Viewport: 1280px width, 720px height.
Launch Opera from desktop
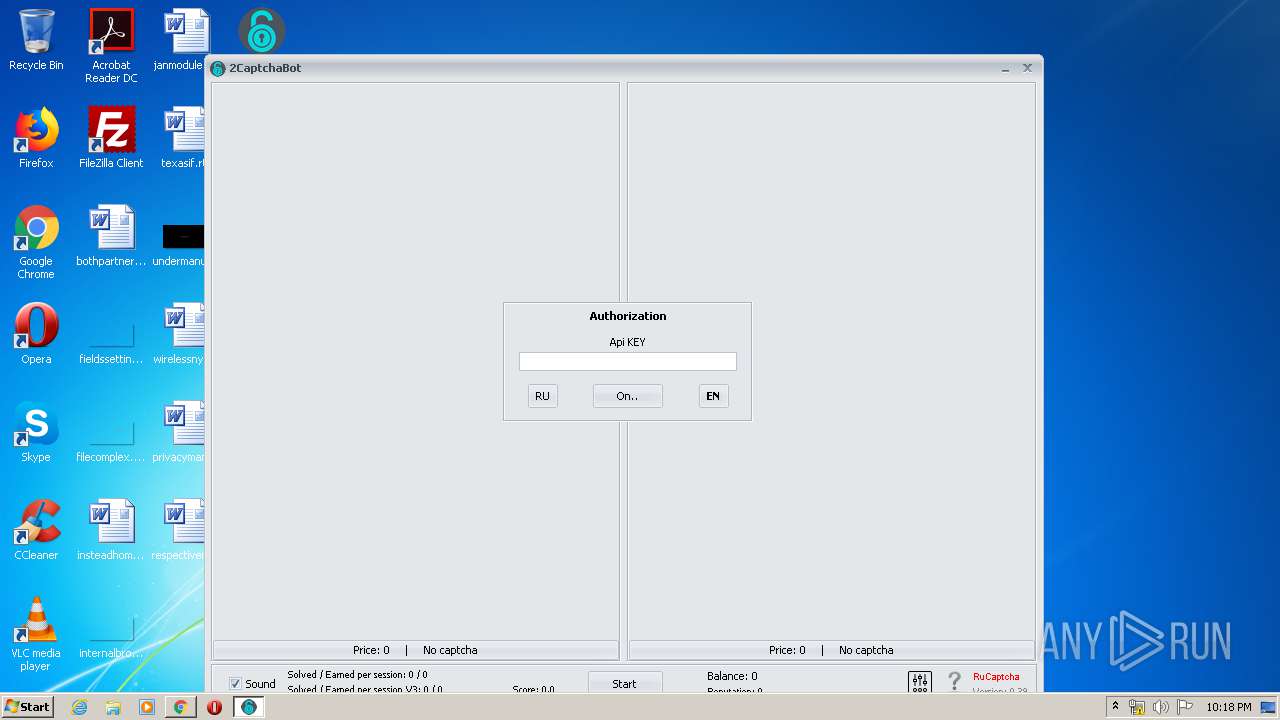(36, 334)
